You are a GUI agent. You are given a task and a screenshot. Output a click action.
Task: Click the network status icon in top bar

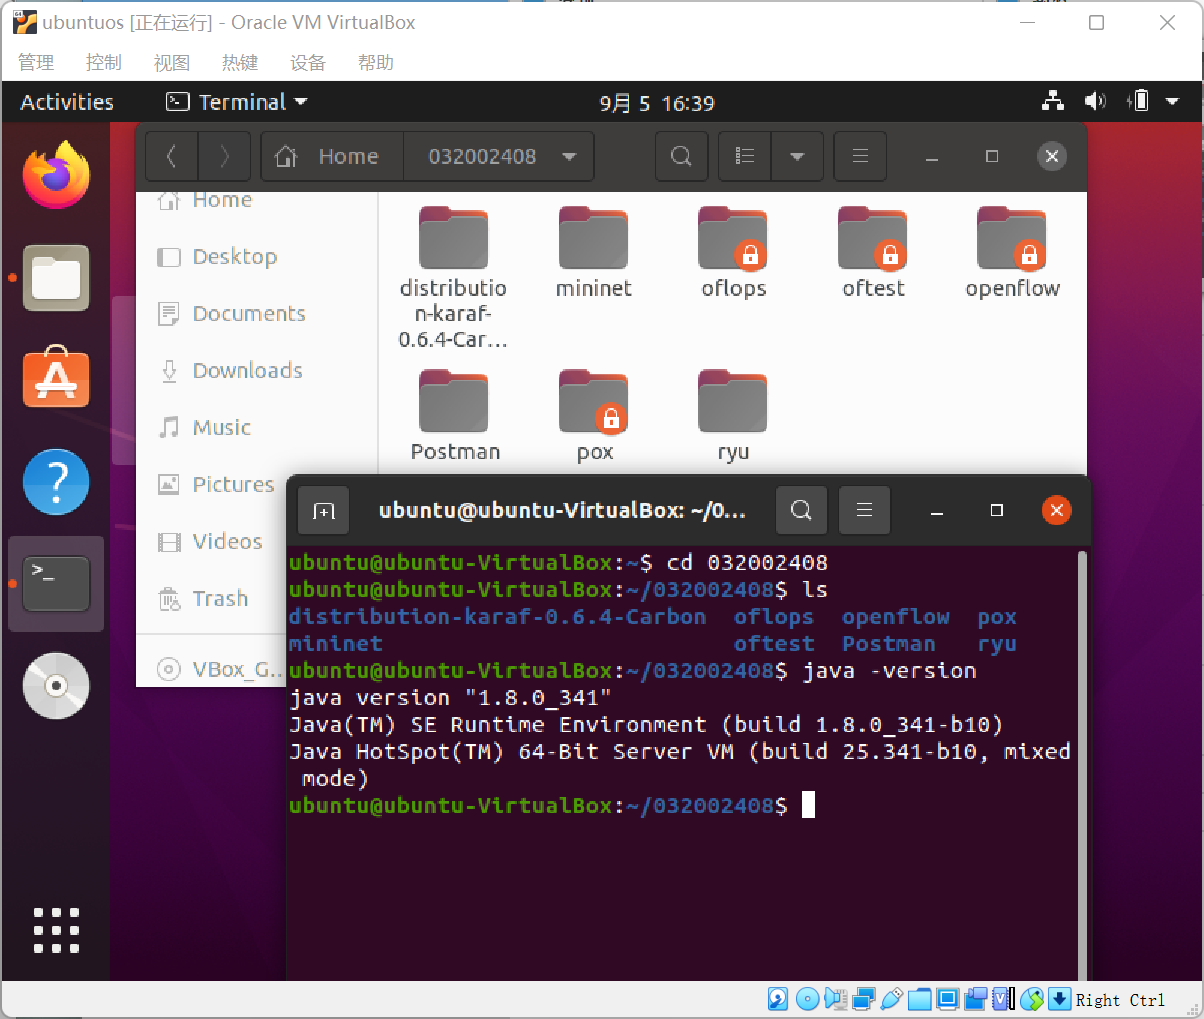tap(1053, 101)
